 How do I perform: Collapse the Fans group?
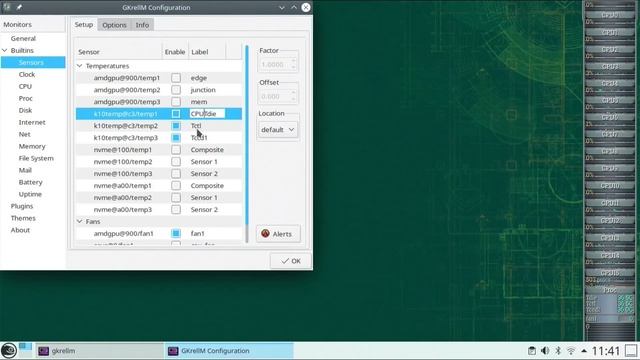tap(80, 221)
